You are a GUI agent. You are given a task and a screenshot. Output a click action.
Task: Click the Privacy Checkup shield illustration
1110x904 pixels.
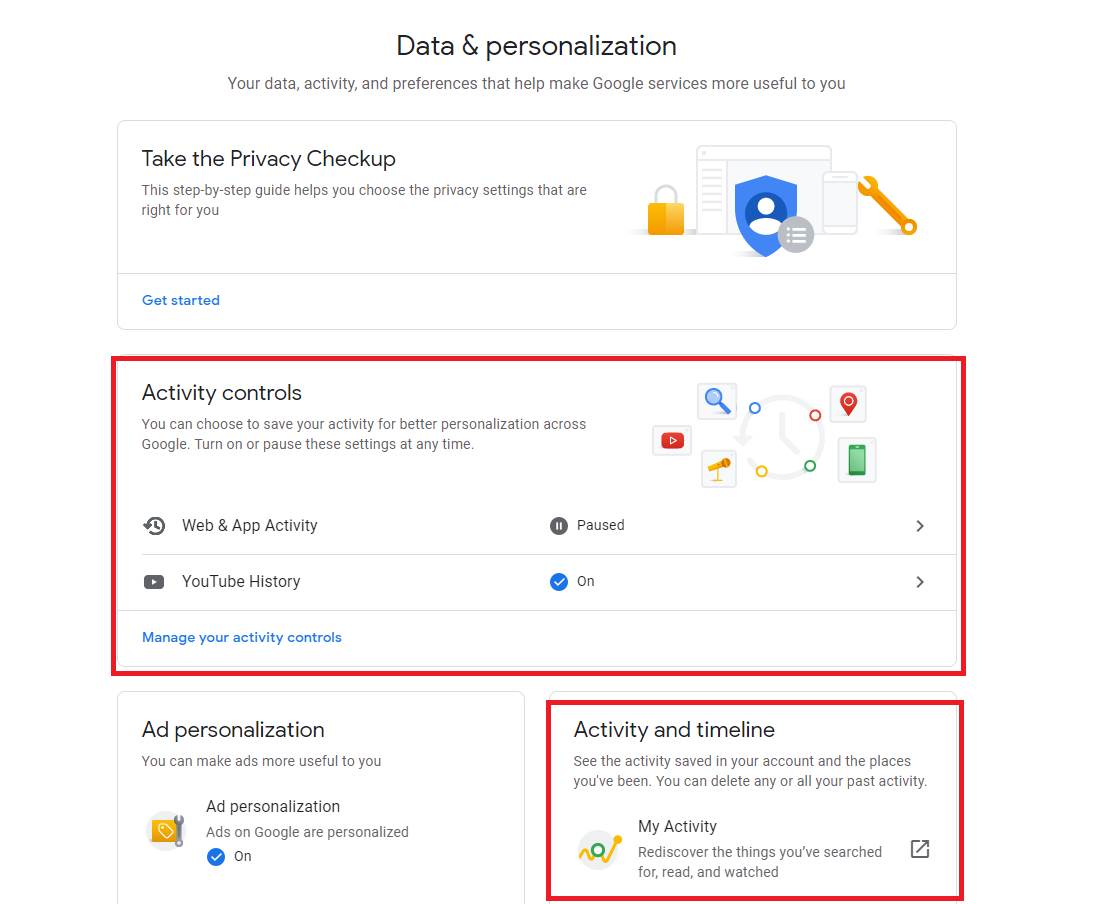pos(766,213)
